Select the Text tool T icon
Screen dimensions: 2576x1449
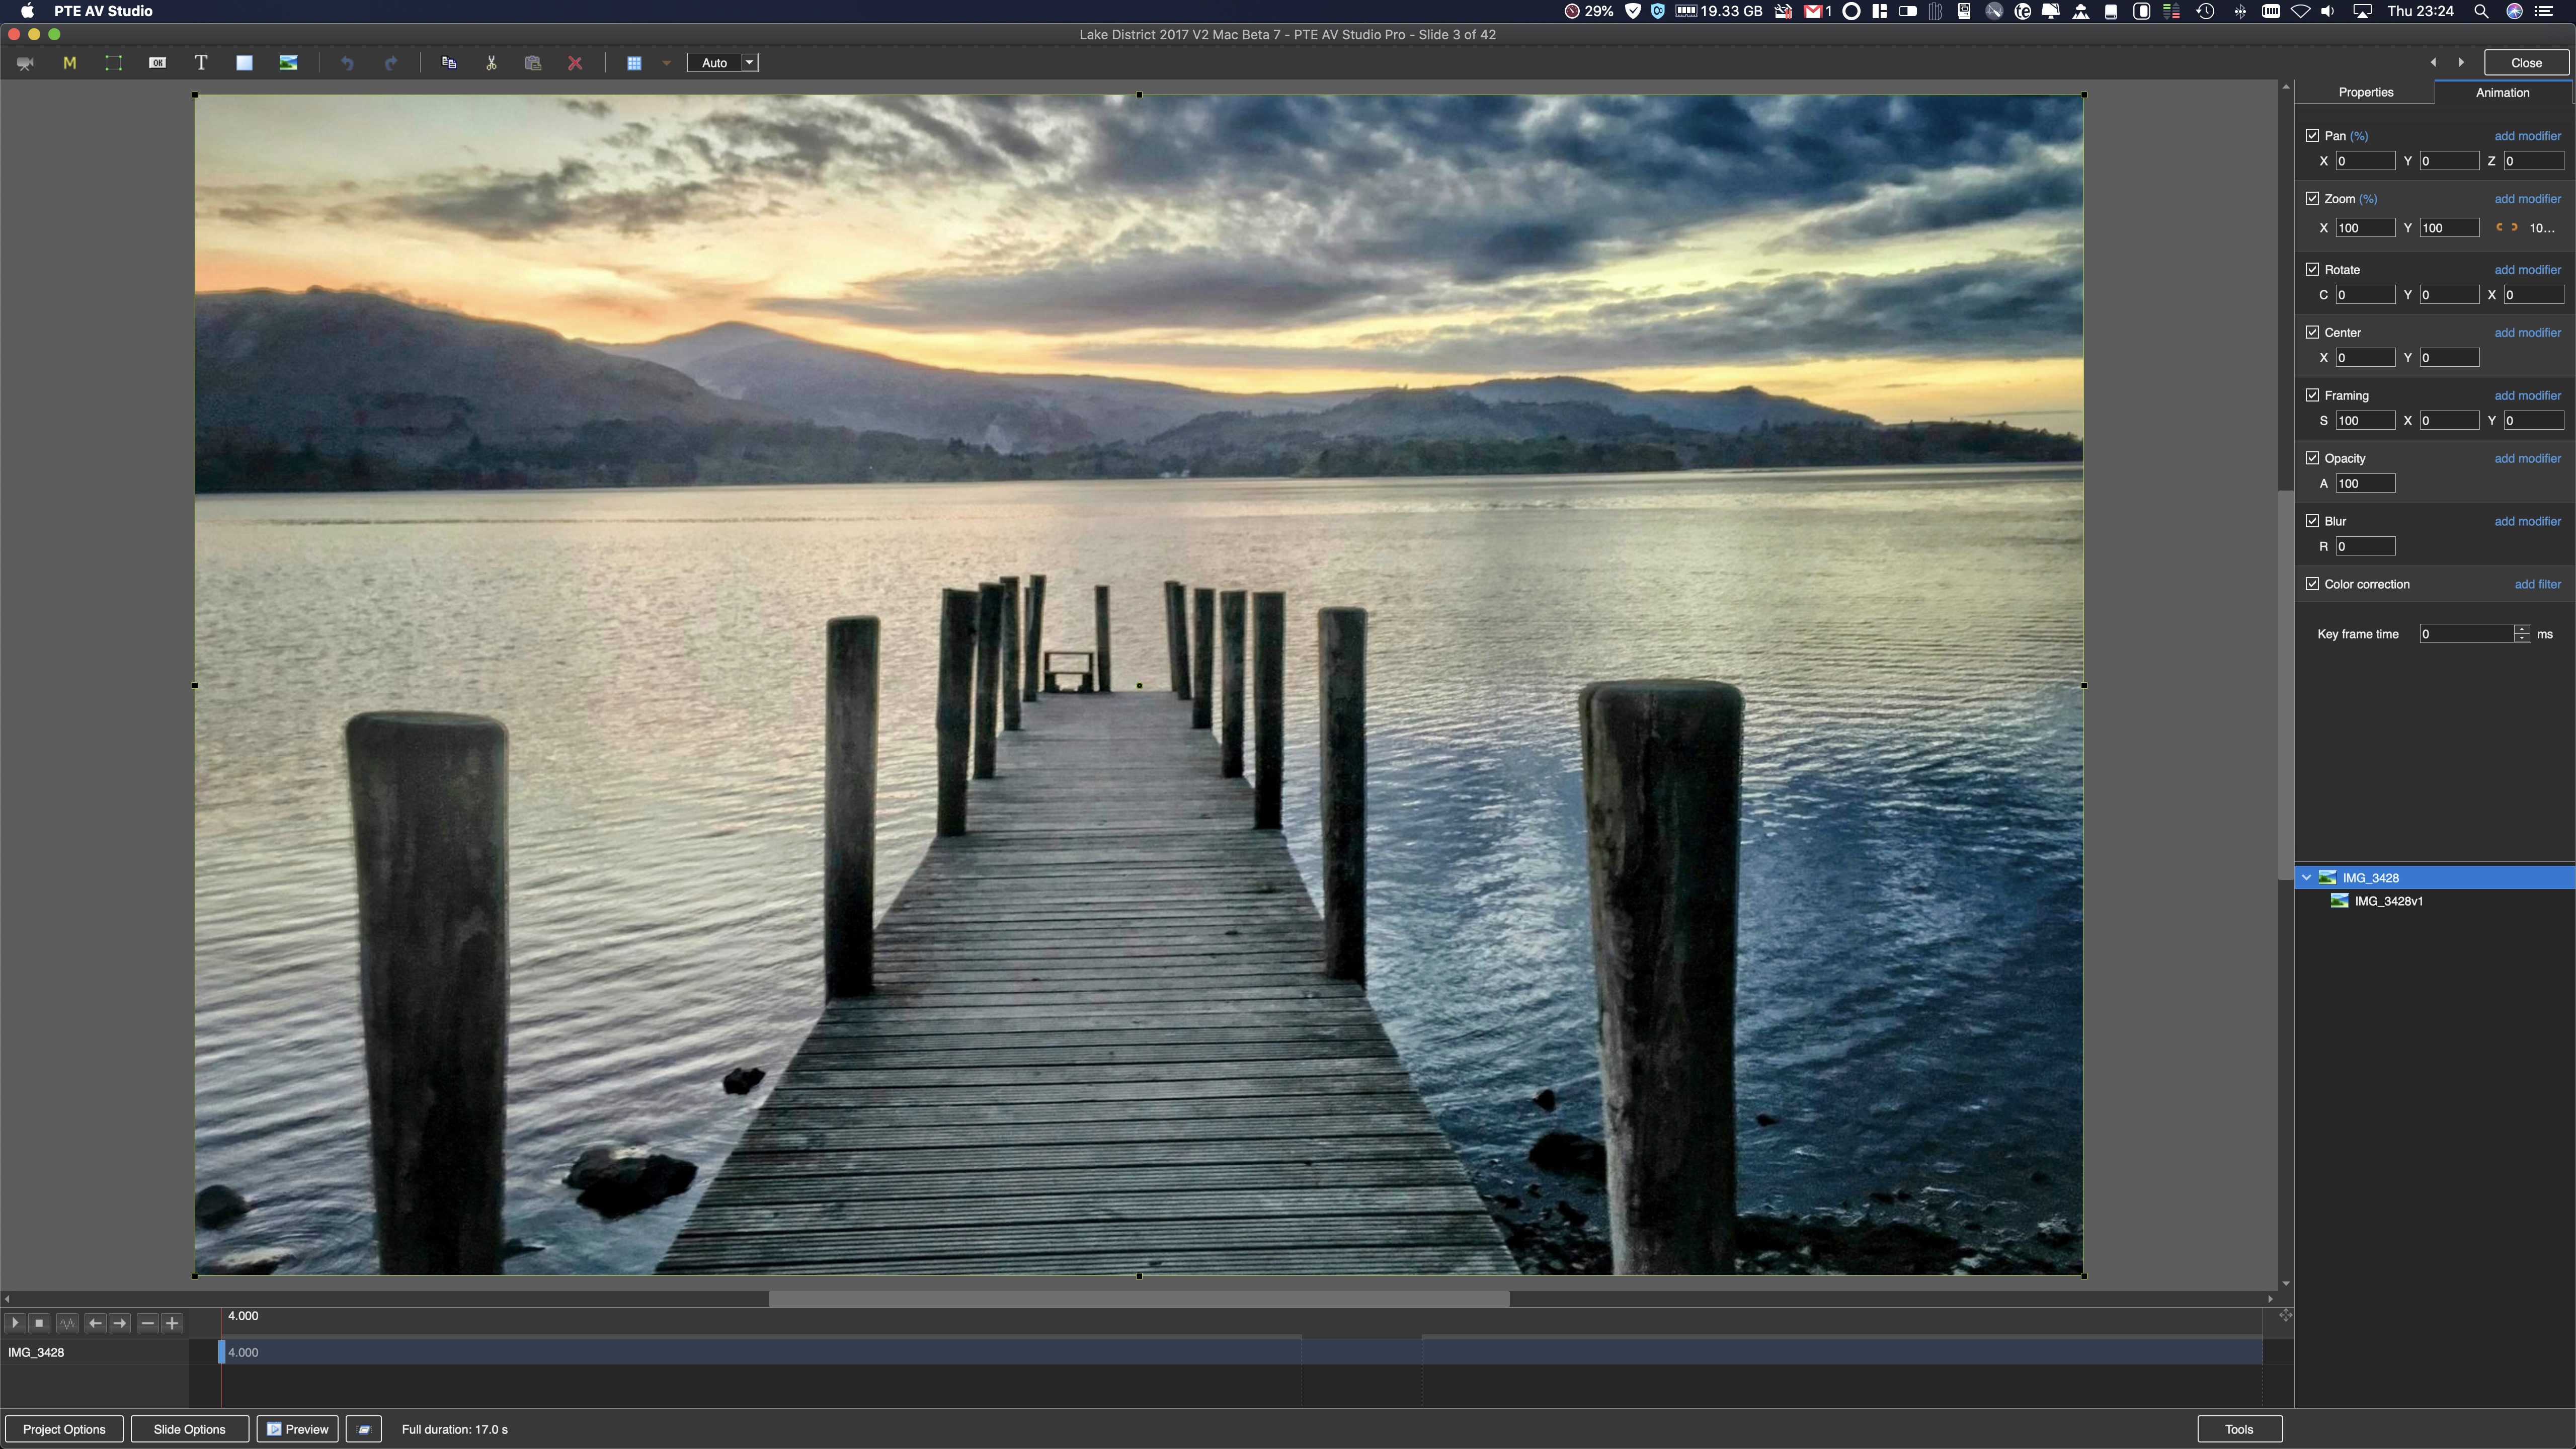pos(201,63)
